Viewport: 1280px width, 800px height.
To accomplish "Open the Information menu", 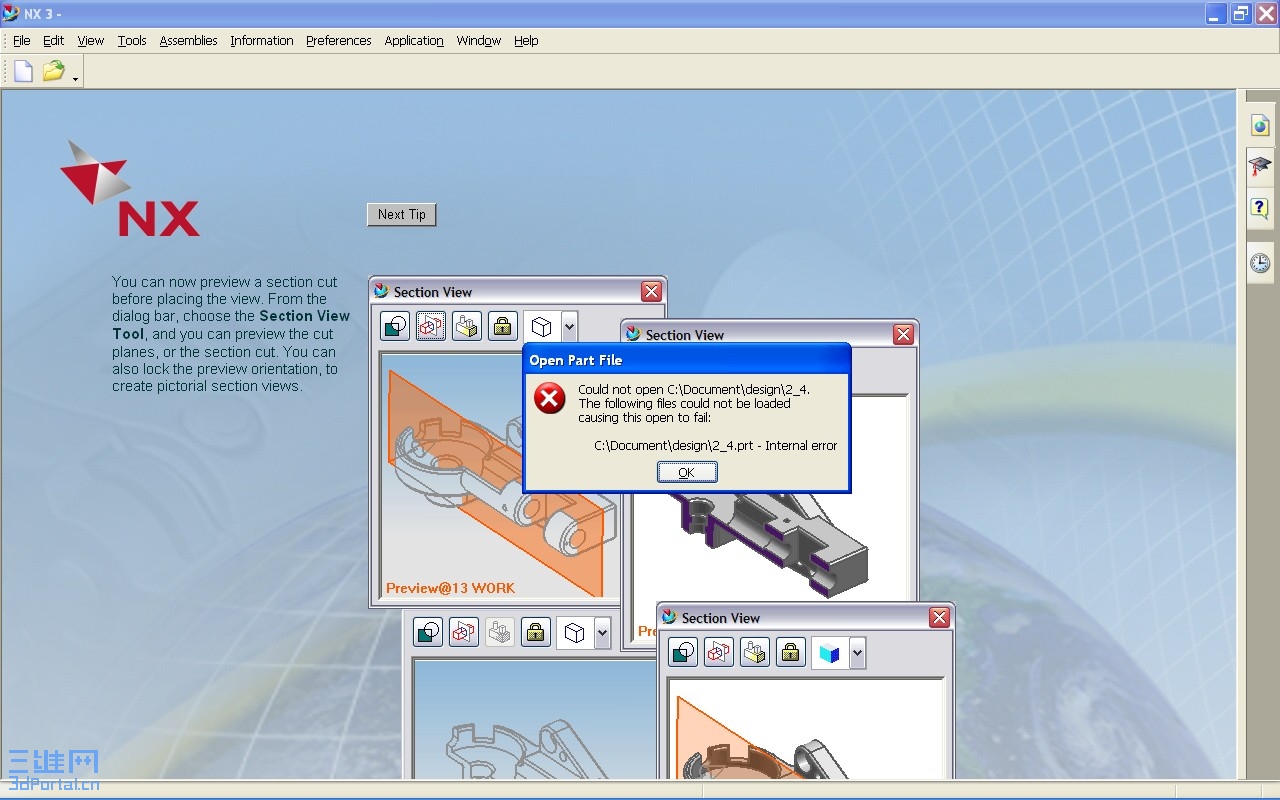I will click(x=261, y=41).
